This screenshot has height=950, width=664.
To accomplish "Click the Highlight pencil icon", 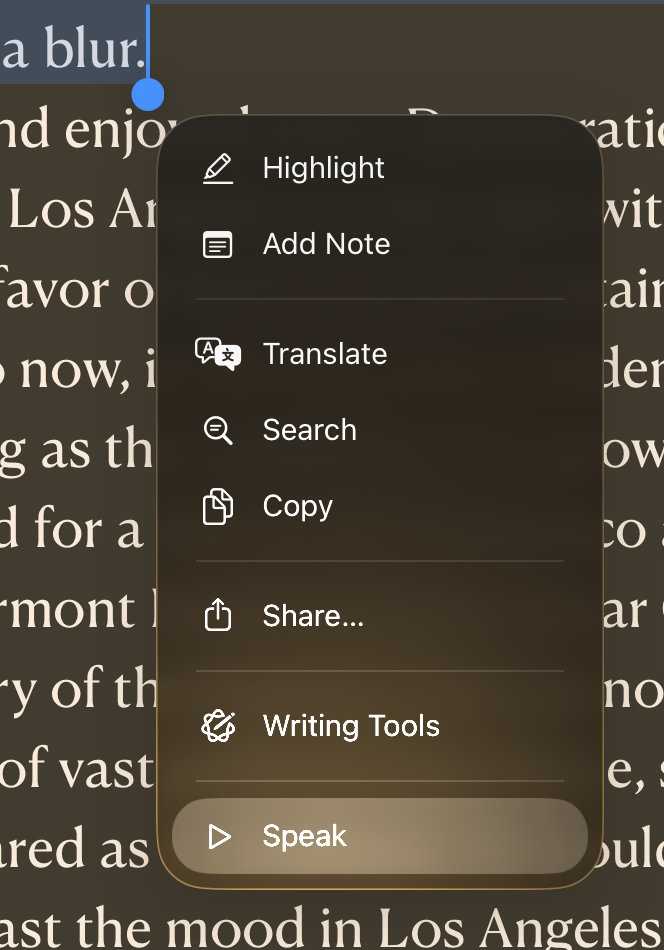I will [x=218, y=168].
